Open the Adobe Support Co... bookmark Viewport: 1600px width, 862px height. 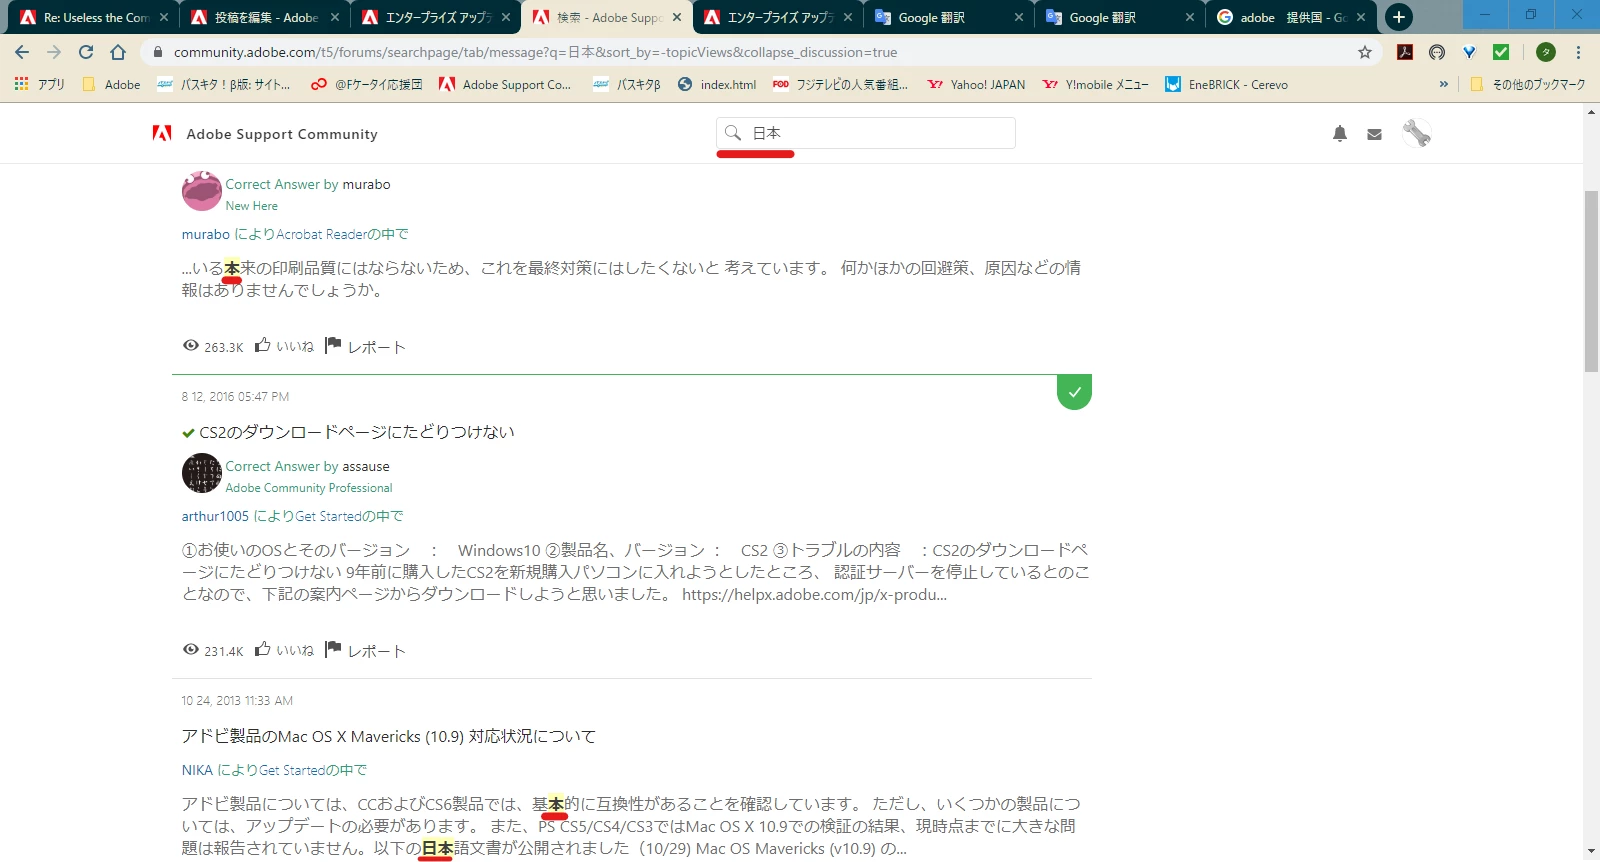(505, 85)
